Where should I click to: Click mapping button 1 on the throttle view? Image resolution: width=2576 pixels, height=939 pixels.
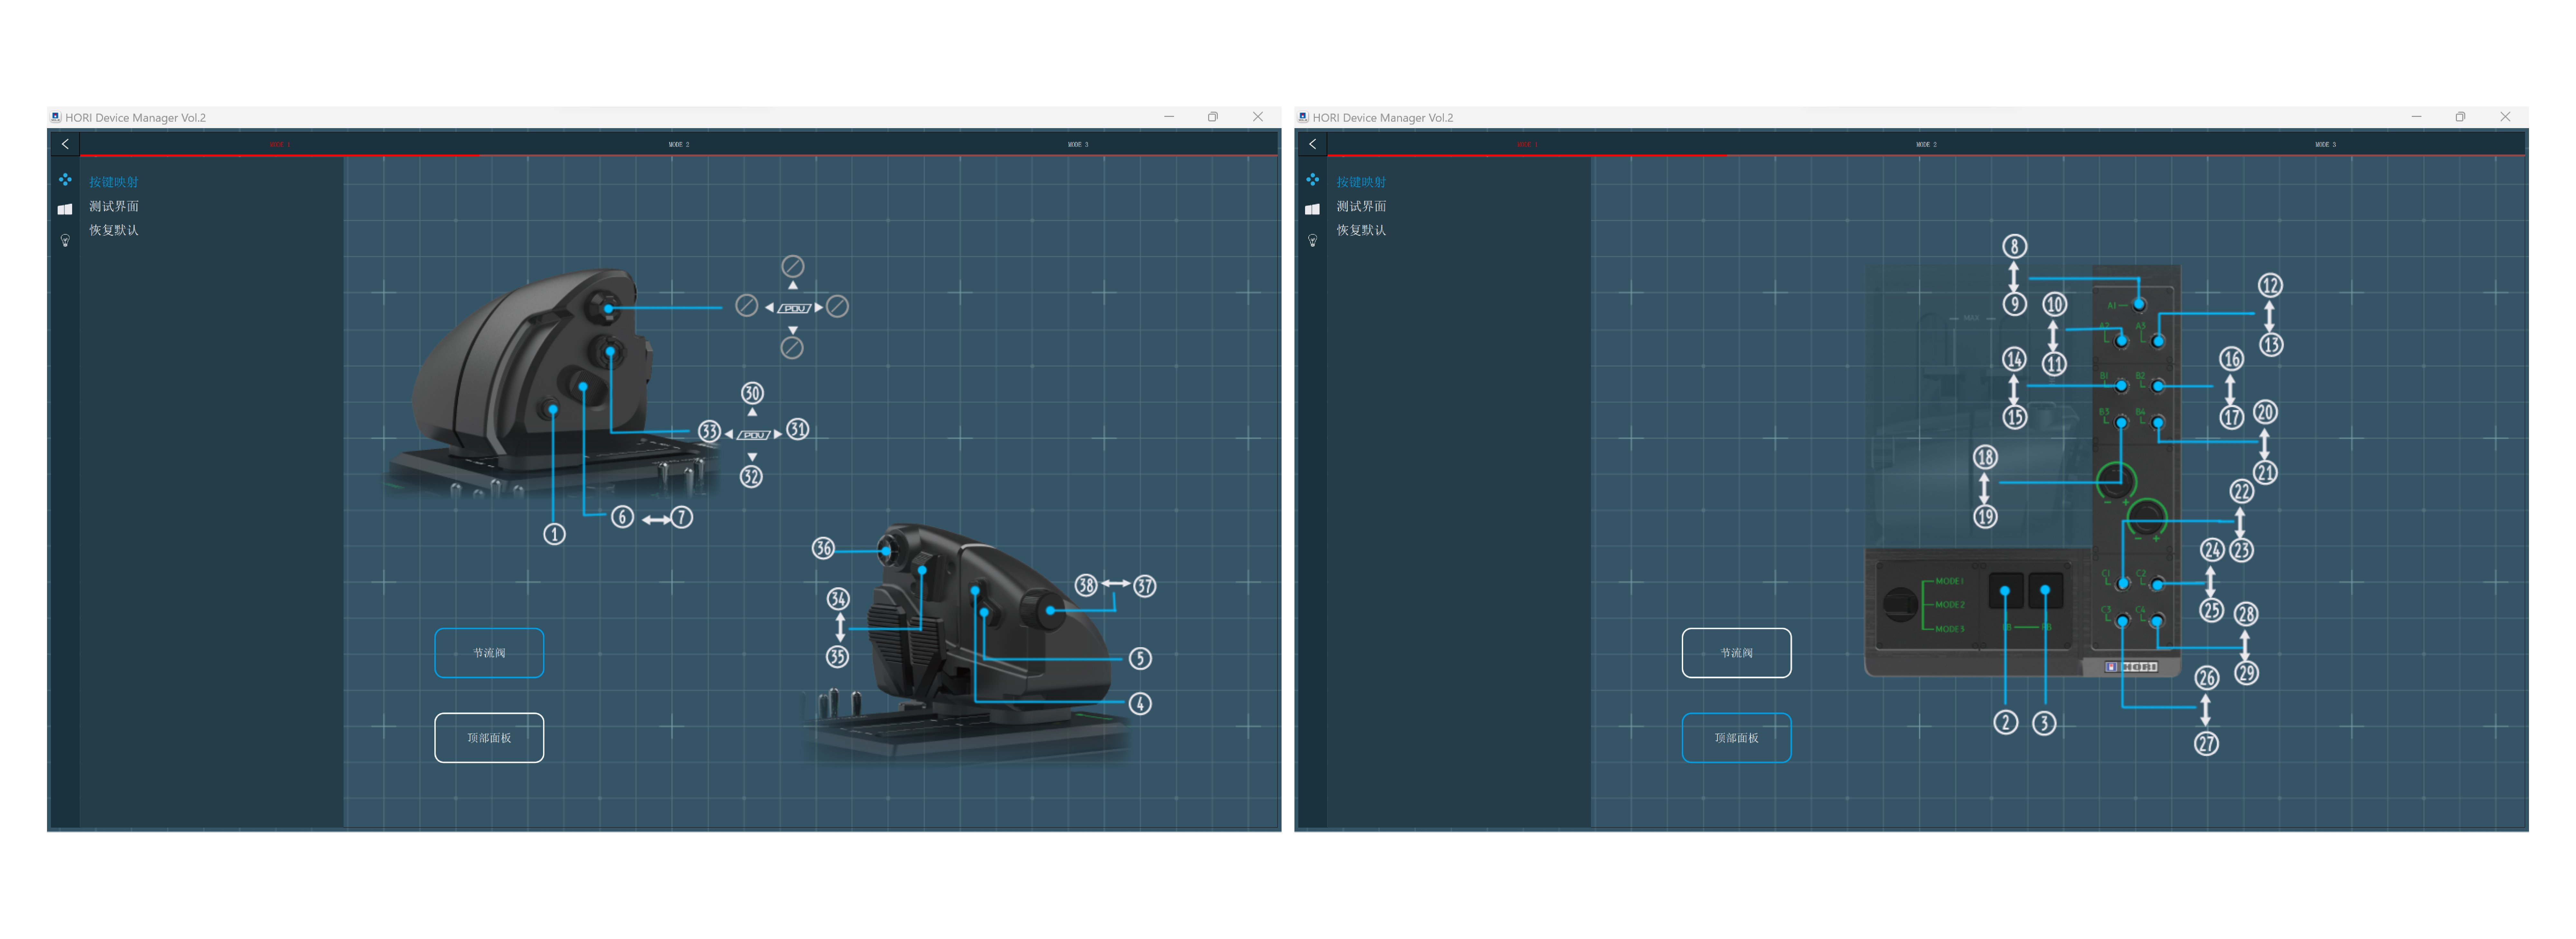click(554, 534)
